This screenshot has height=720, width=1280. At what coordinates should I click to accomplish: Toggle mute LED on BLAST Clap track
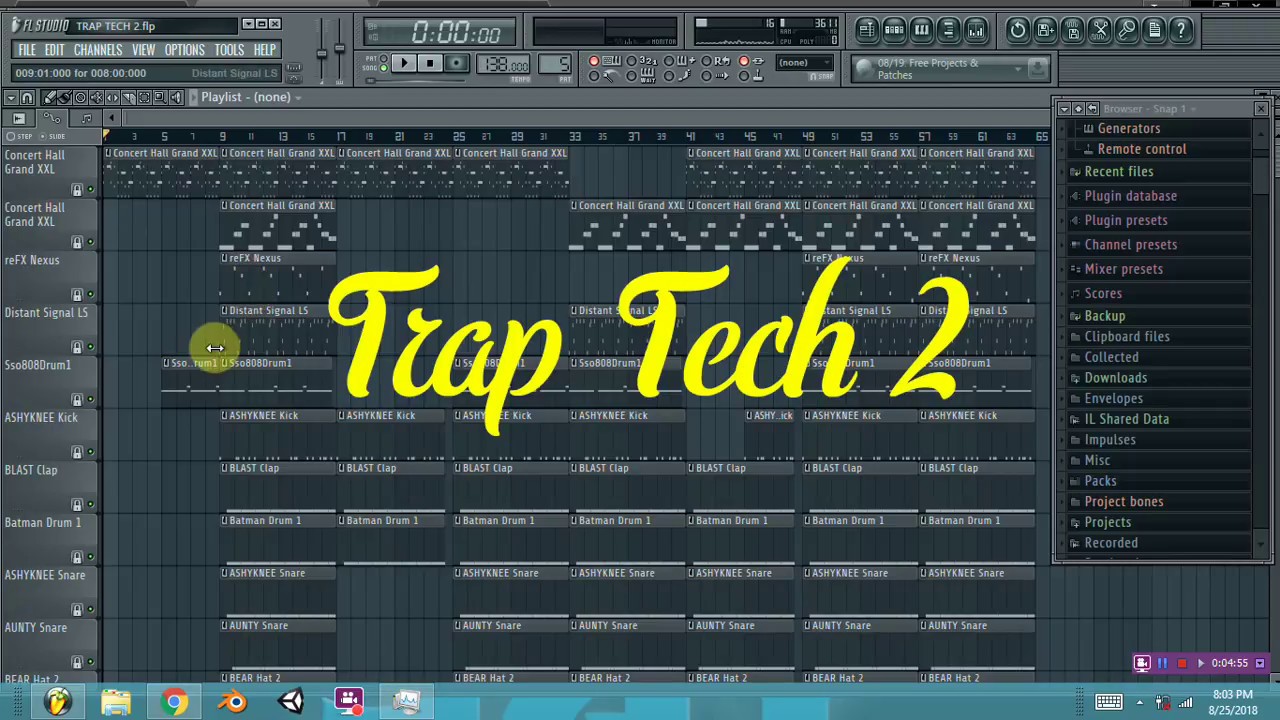click(x=90, y=505)
